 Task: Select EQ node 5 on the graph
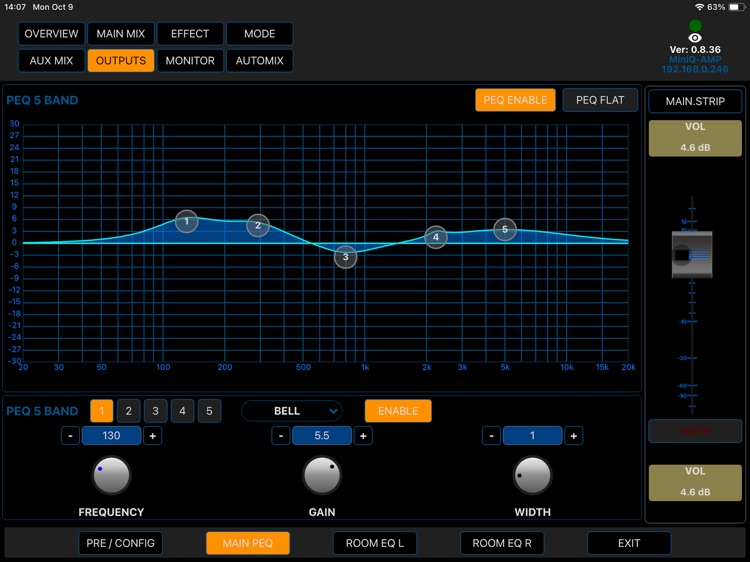click(505, 230)
